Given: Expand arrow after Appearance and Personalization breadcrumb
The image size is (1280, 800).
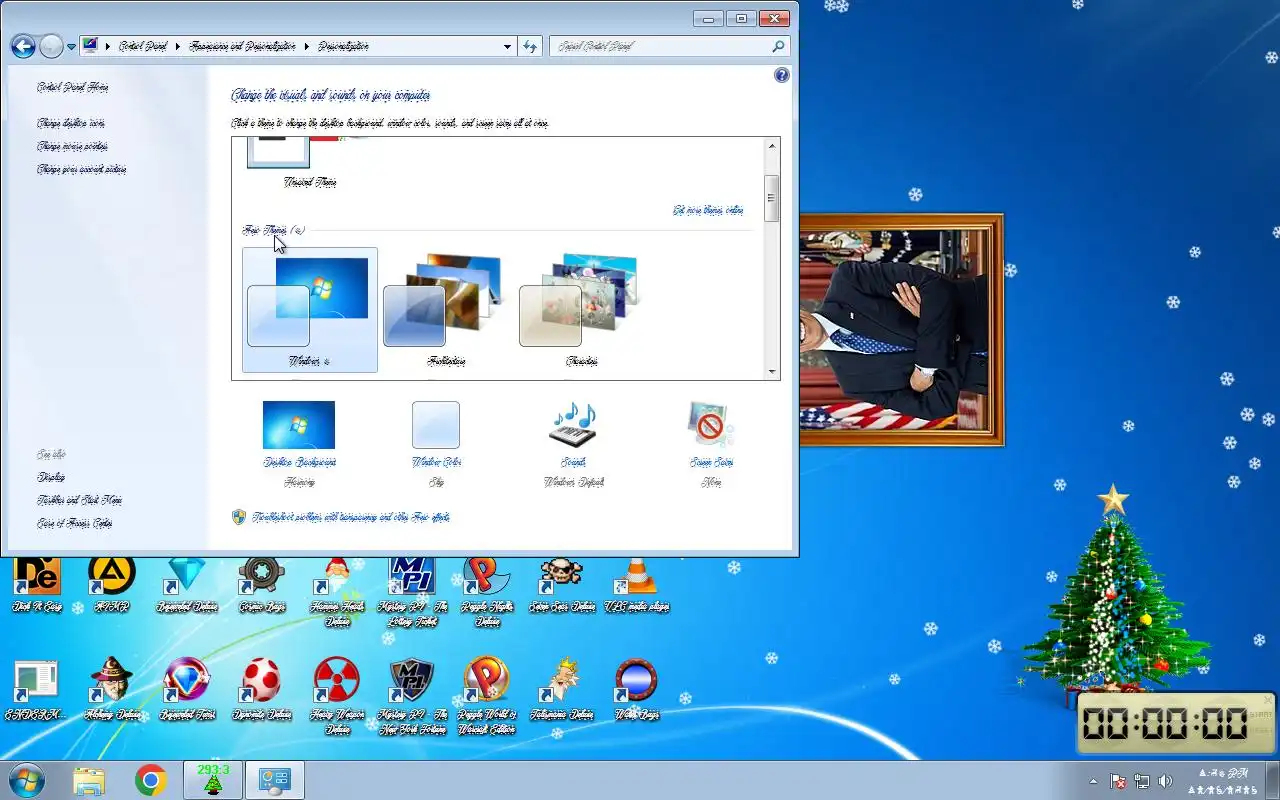Looking at the screenshot, I should click(308, 46).
